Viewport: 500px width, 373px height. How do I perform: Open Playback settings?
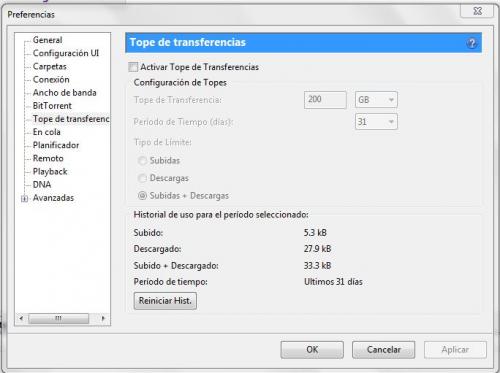click(x=50, y=172)
